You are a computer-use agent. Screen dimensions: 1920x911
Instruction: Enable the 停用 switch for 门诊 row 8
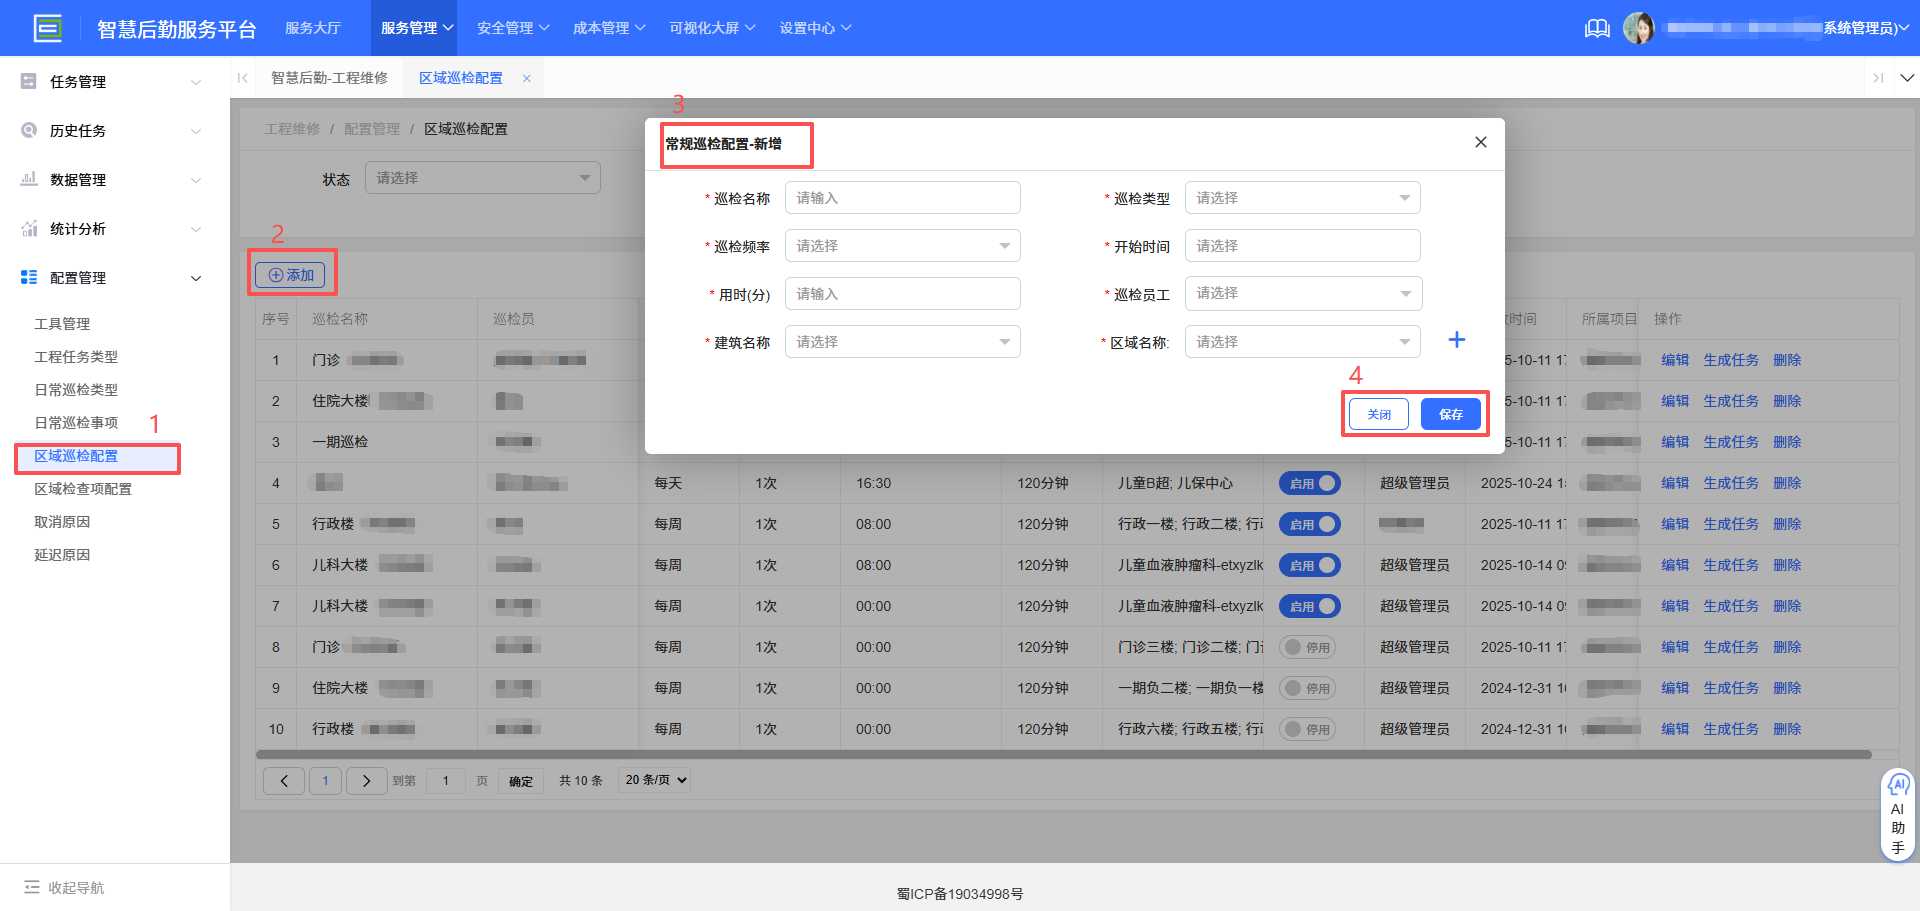(x=1309, y=647)
